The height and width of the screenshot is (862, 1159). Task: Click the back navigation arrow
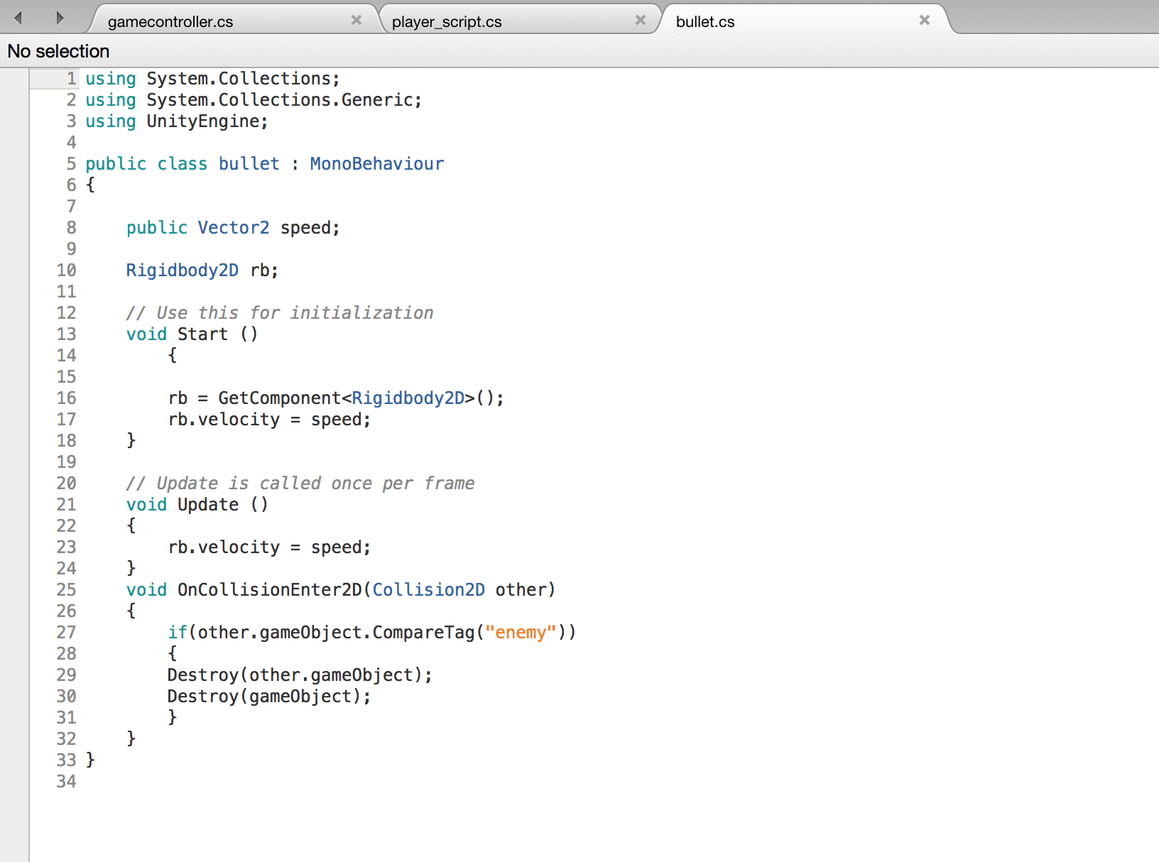(18, 17)
